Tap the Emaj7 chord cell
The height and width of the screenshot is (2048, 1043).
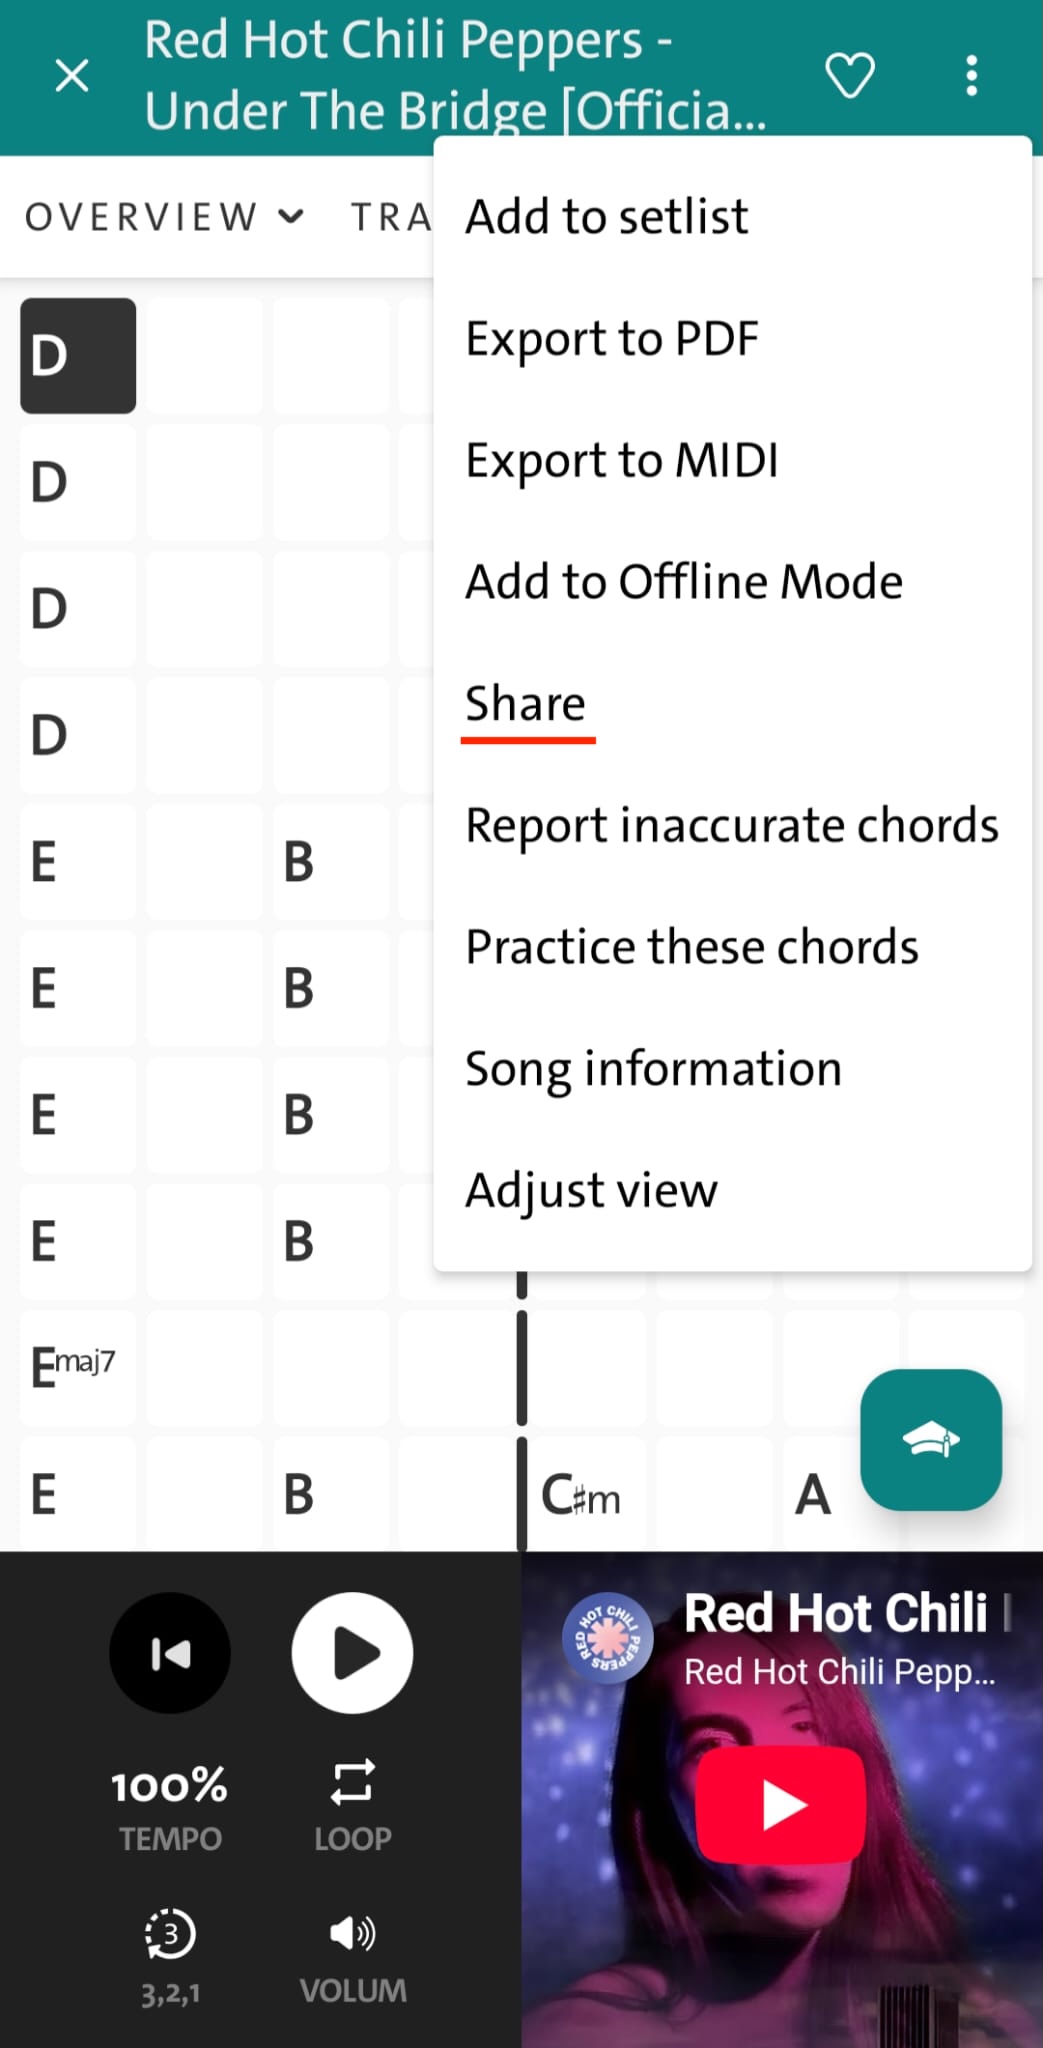(78, 1367)
